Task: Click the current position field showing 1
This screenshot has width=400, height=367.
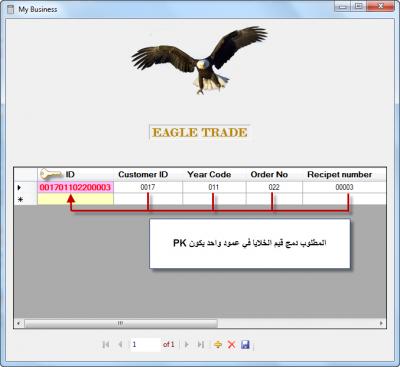Action: (145, 344)
